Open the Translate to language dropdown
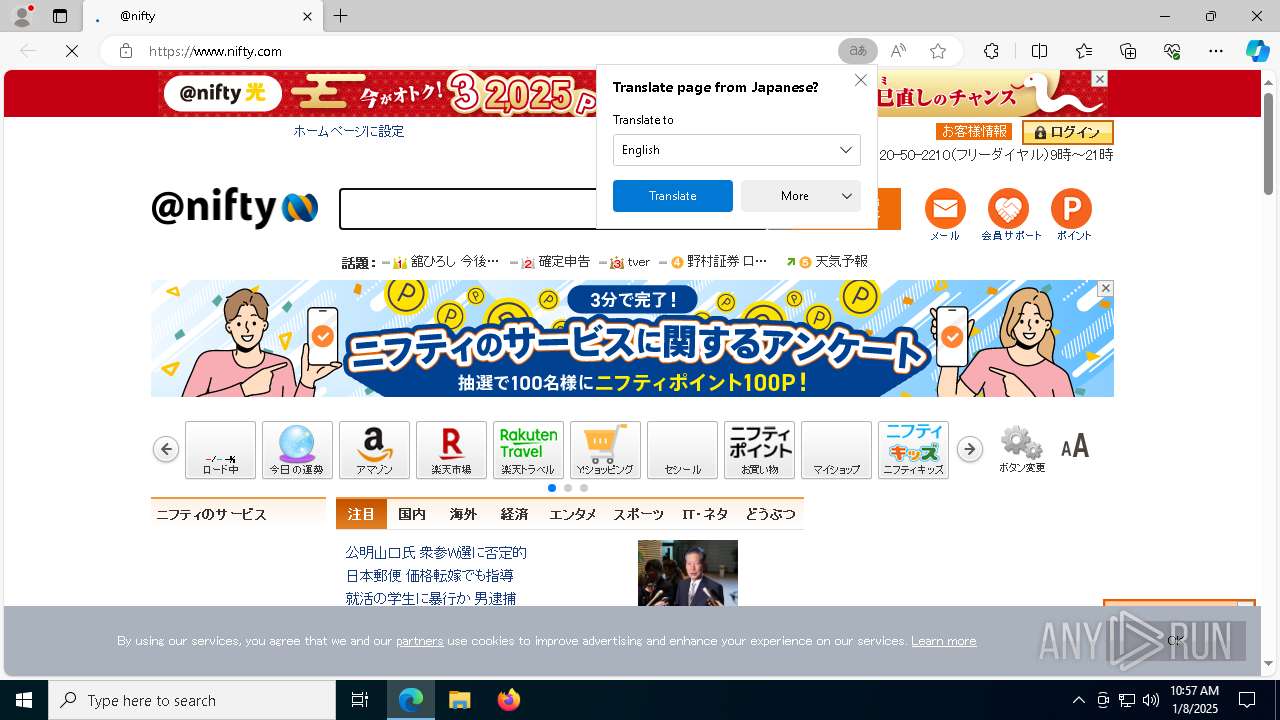The image size is (1280, 720). [x=737, y=150]
